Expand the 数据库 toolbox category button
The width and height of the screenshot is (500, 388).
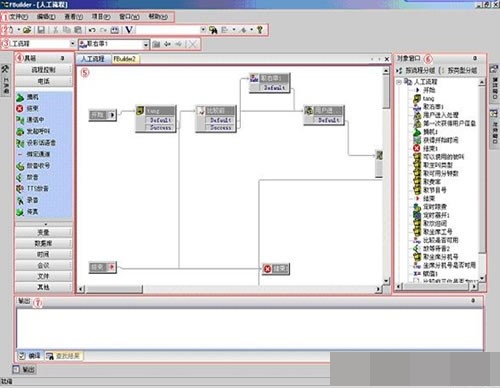pyautogui.click(x=43, y=243)
